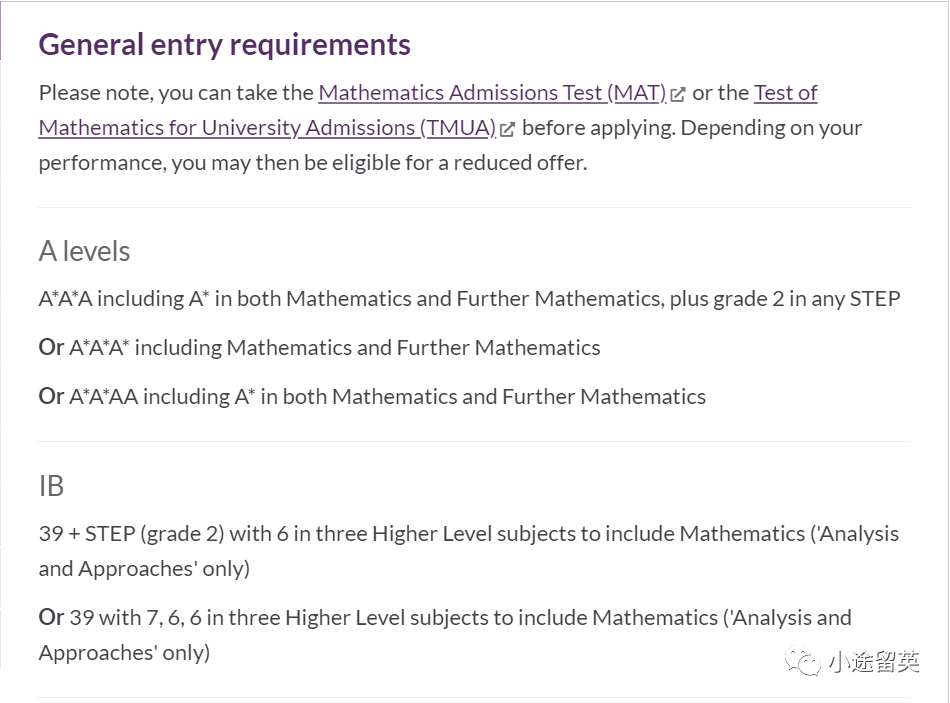The height and width of the screenshot is (703, 950).
Task: Click the 小途留英 watermark text
Action: [x=873, y=661]
